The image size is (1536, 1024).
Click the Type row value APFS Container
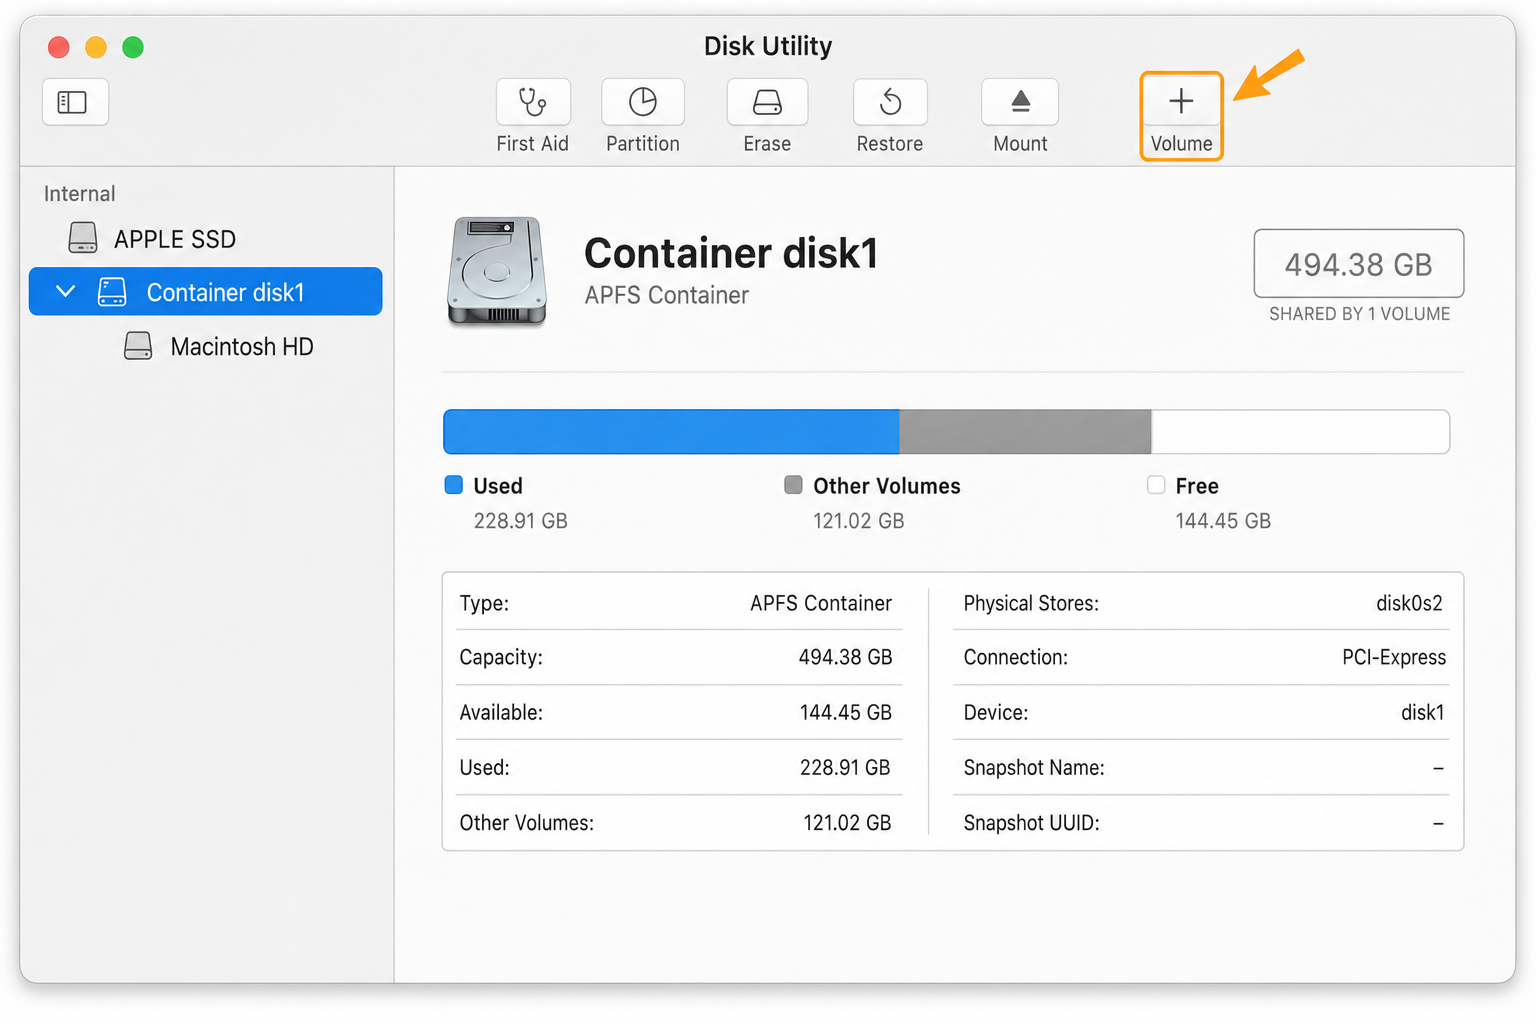click(x=821, y=604)
